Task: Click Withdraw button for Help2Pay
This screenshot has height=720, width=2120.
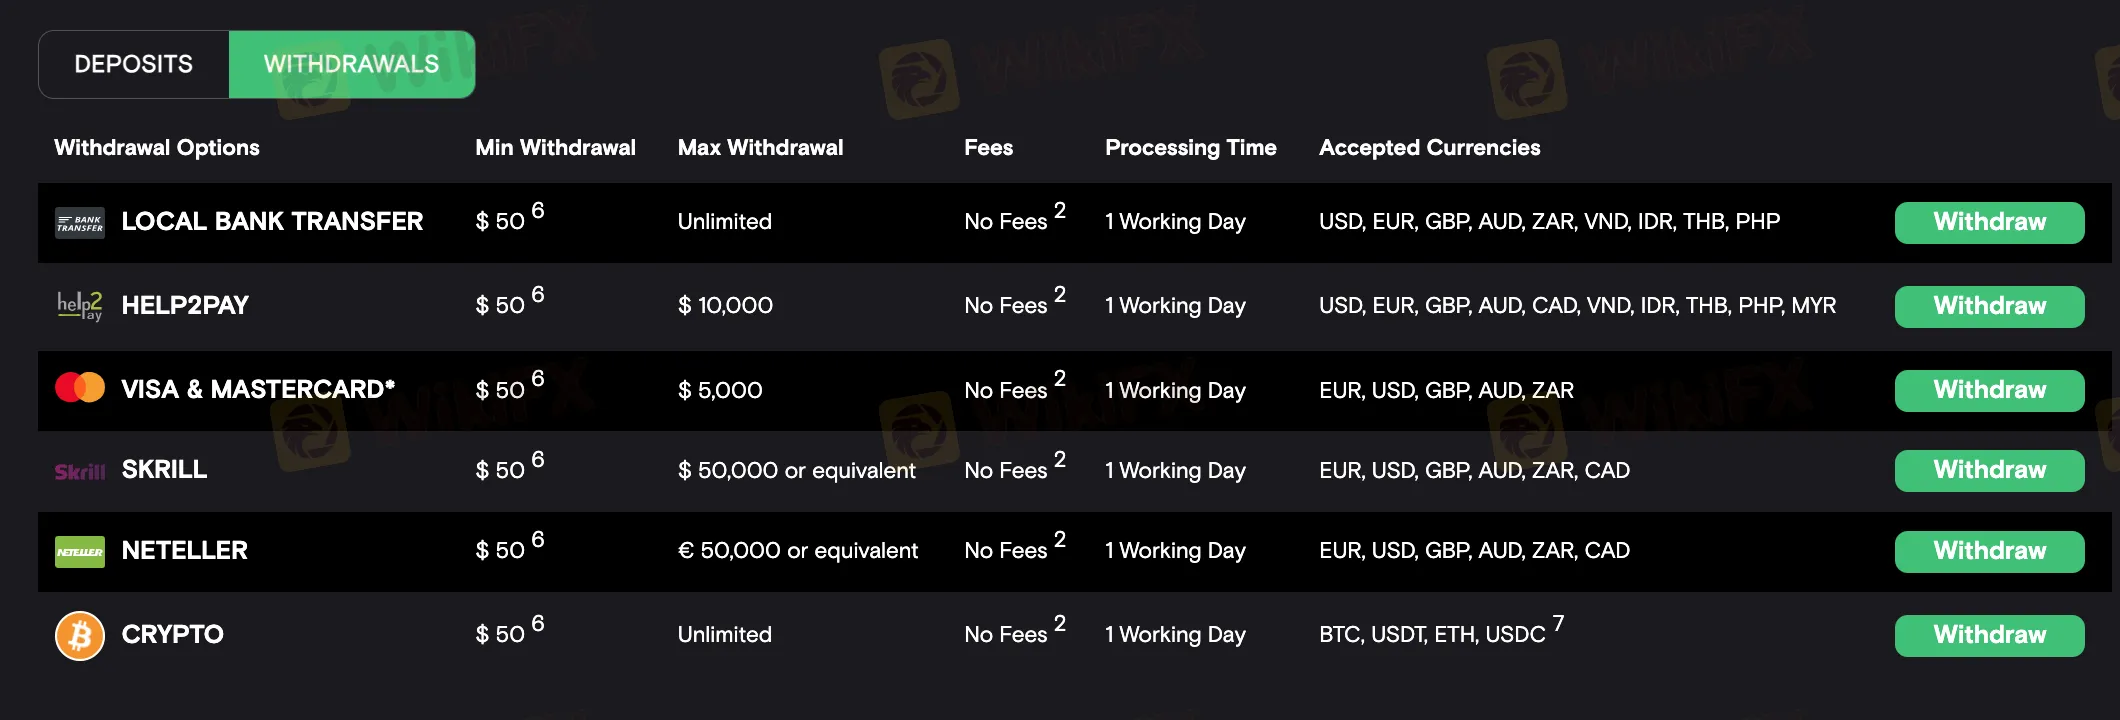Action: pos(1989,306)
